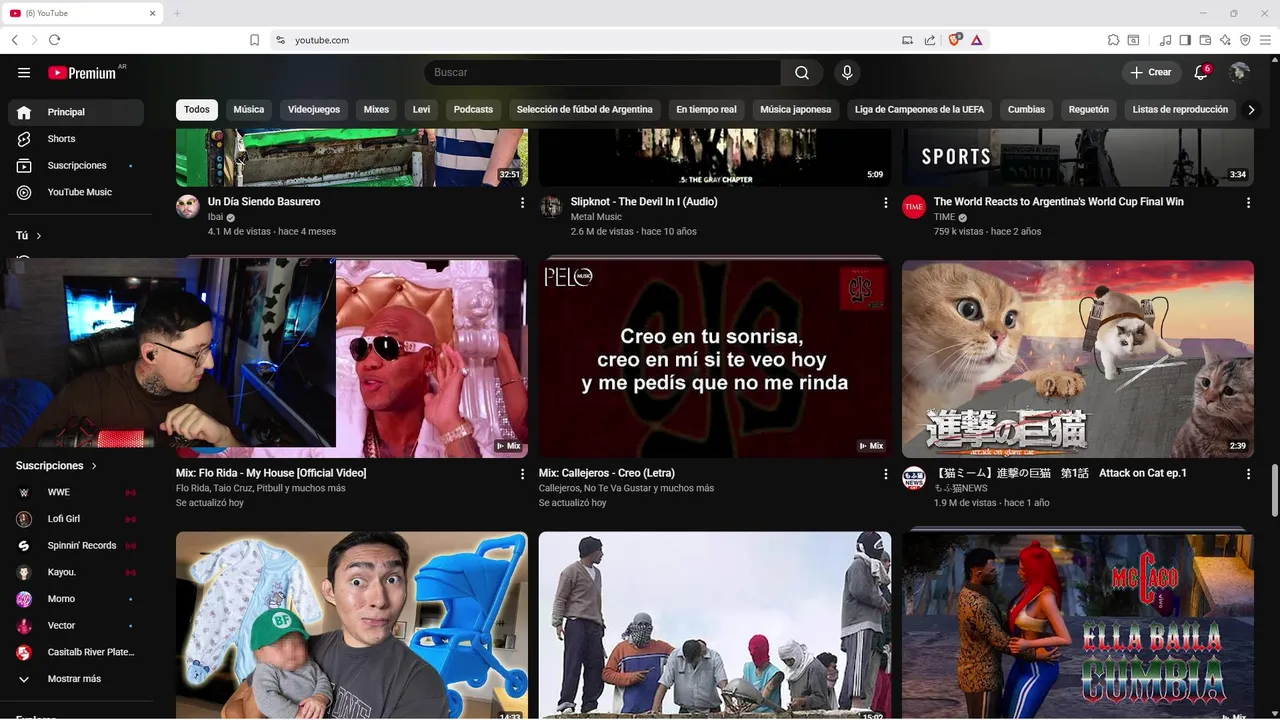Bookmark this page with the bookmark icon
This screenshot has height=720, width=1280.
255,40
